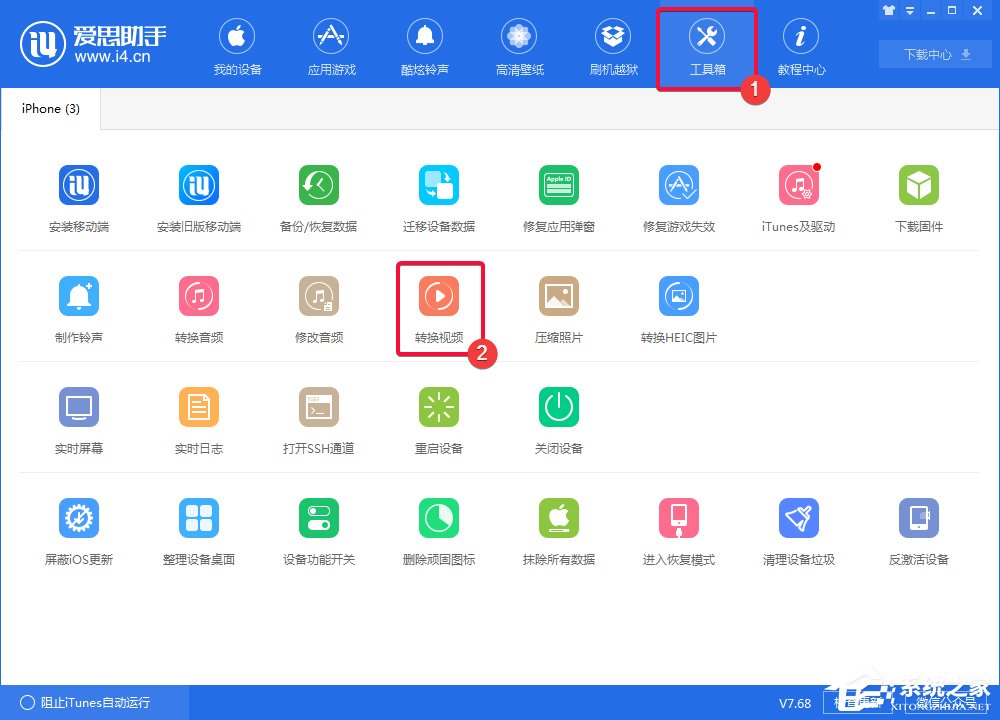Open the Compress Photos tool
Viewport: 1000px width, 720px height.
coord(558,305)
